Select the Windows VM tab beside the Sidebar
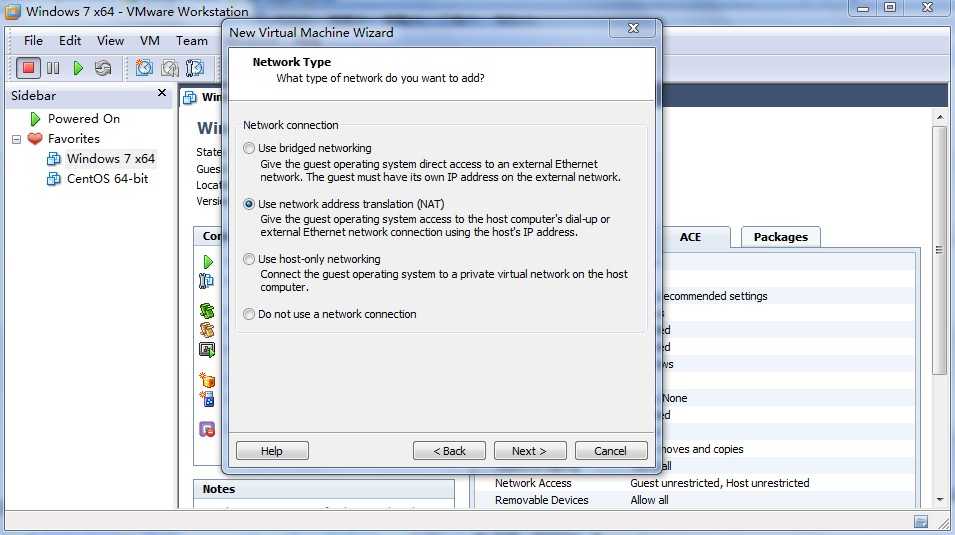 coord(202,97)
